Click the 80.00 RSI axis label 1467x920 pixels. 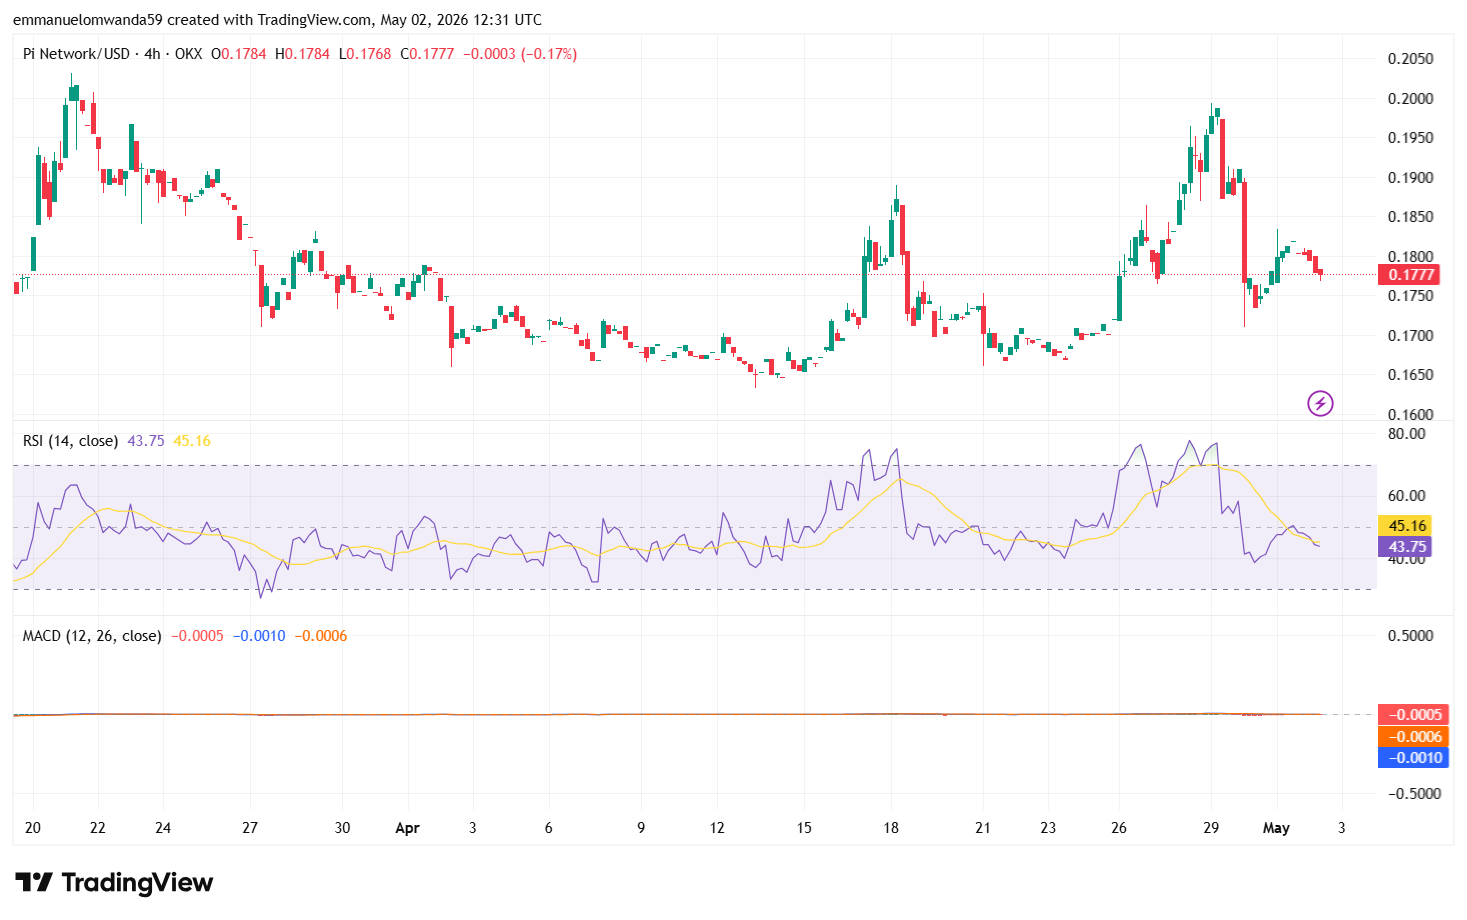1406,434
